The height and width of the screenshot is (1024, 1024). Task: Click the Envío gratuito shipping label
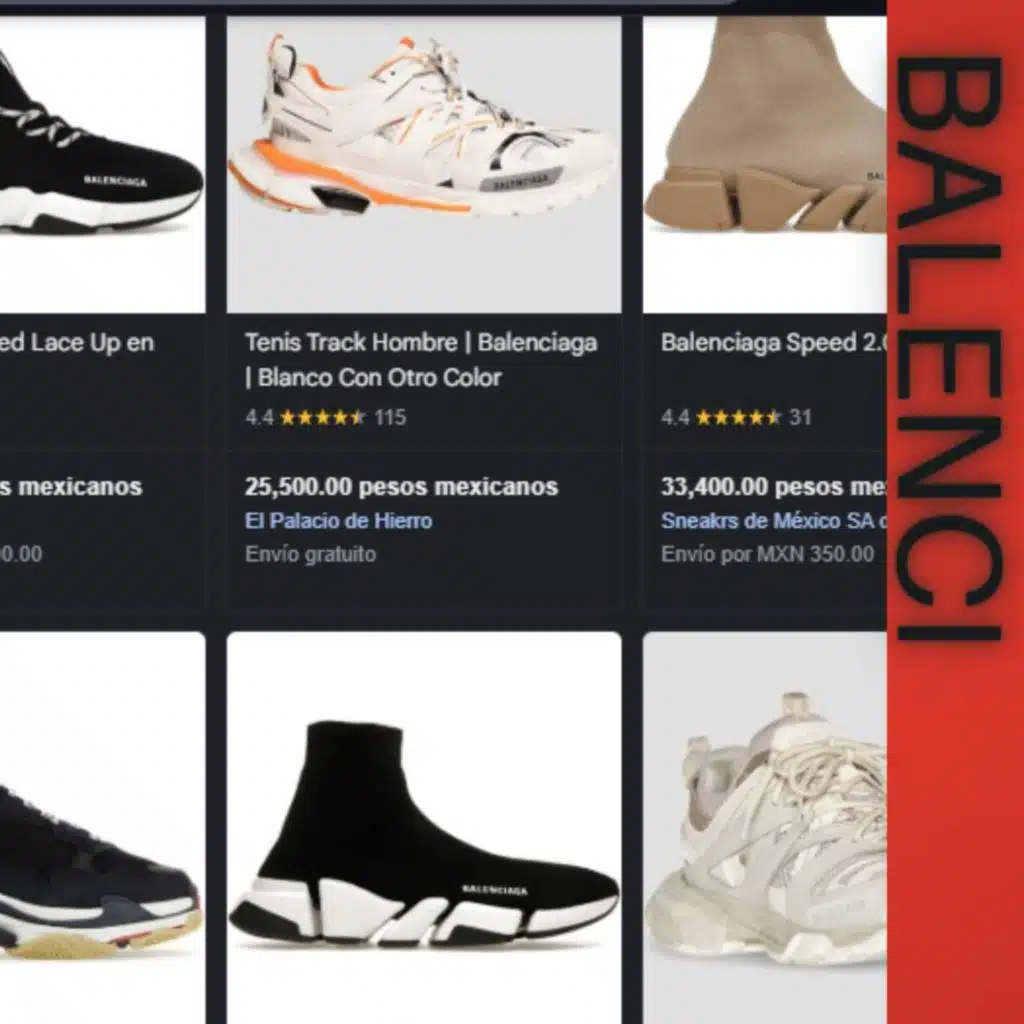click(x=310, y=554)
